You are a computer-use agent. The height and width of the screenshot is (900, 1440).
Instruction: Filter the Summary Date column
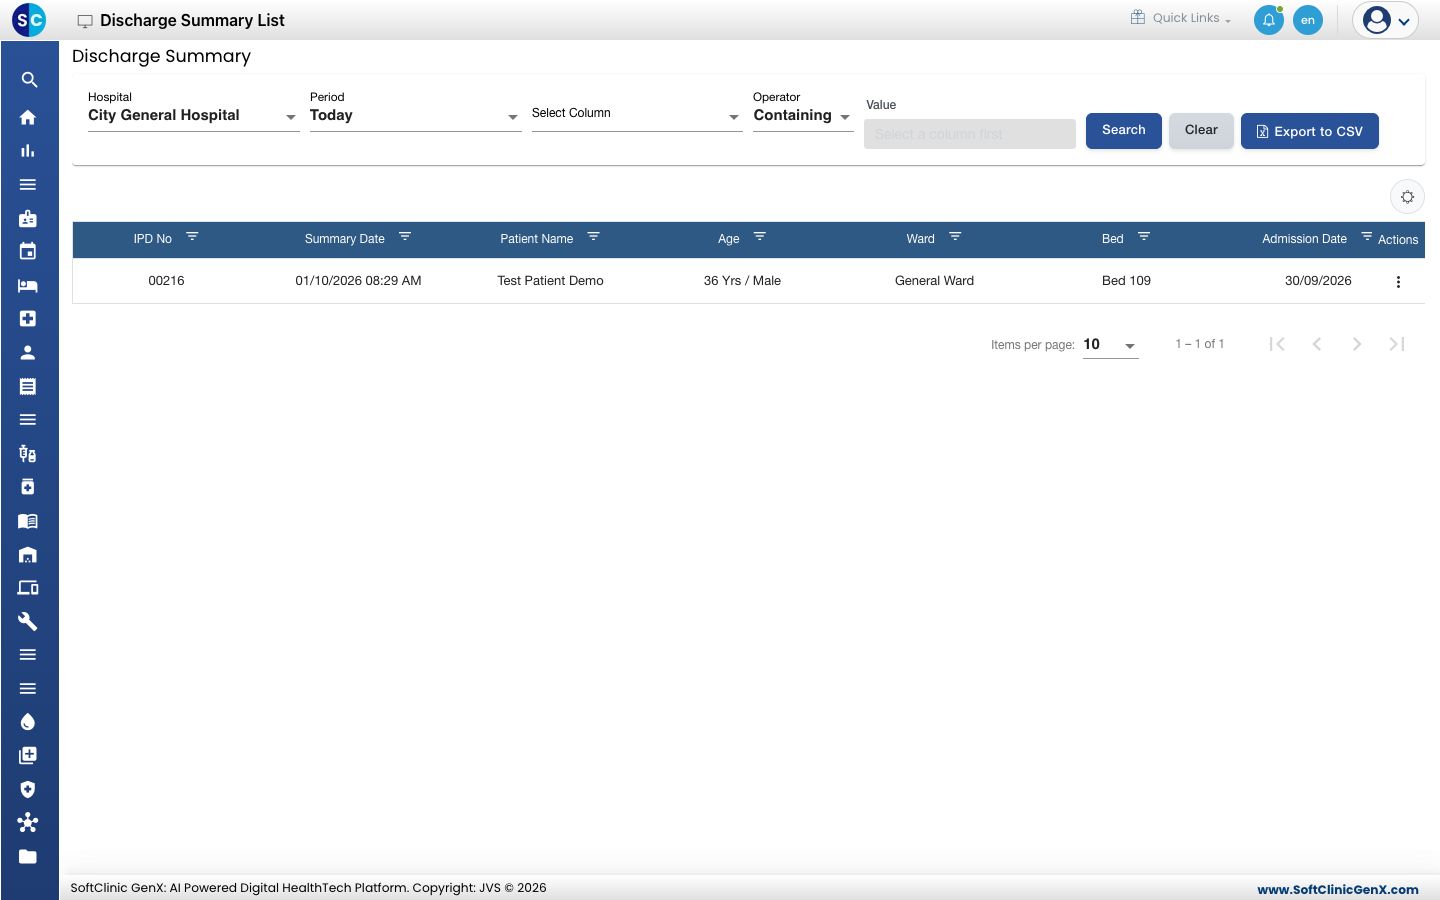click(405, 237)
